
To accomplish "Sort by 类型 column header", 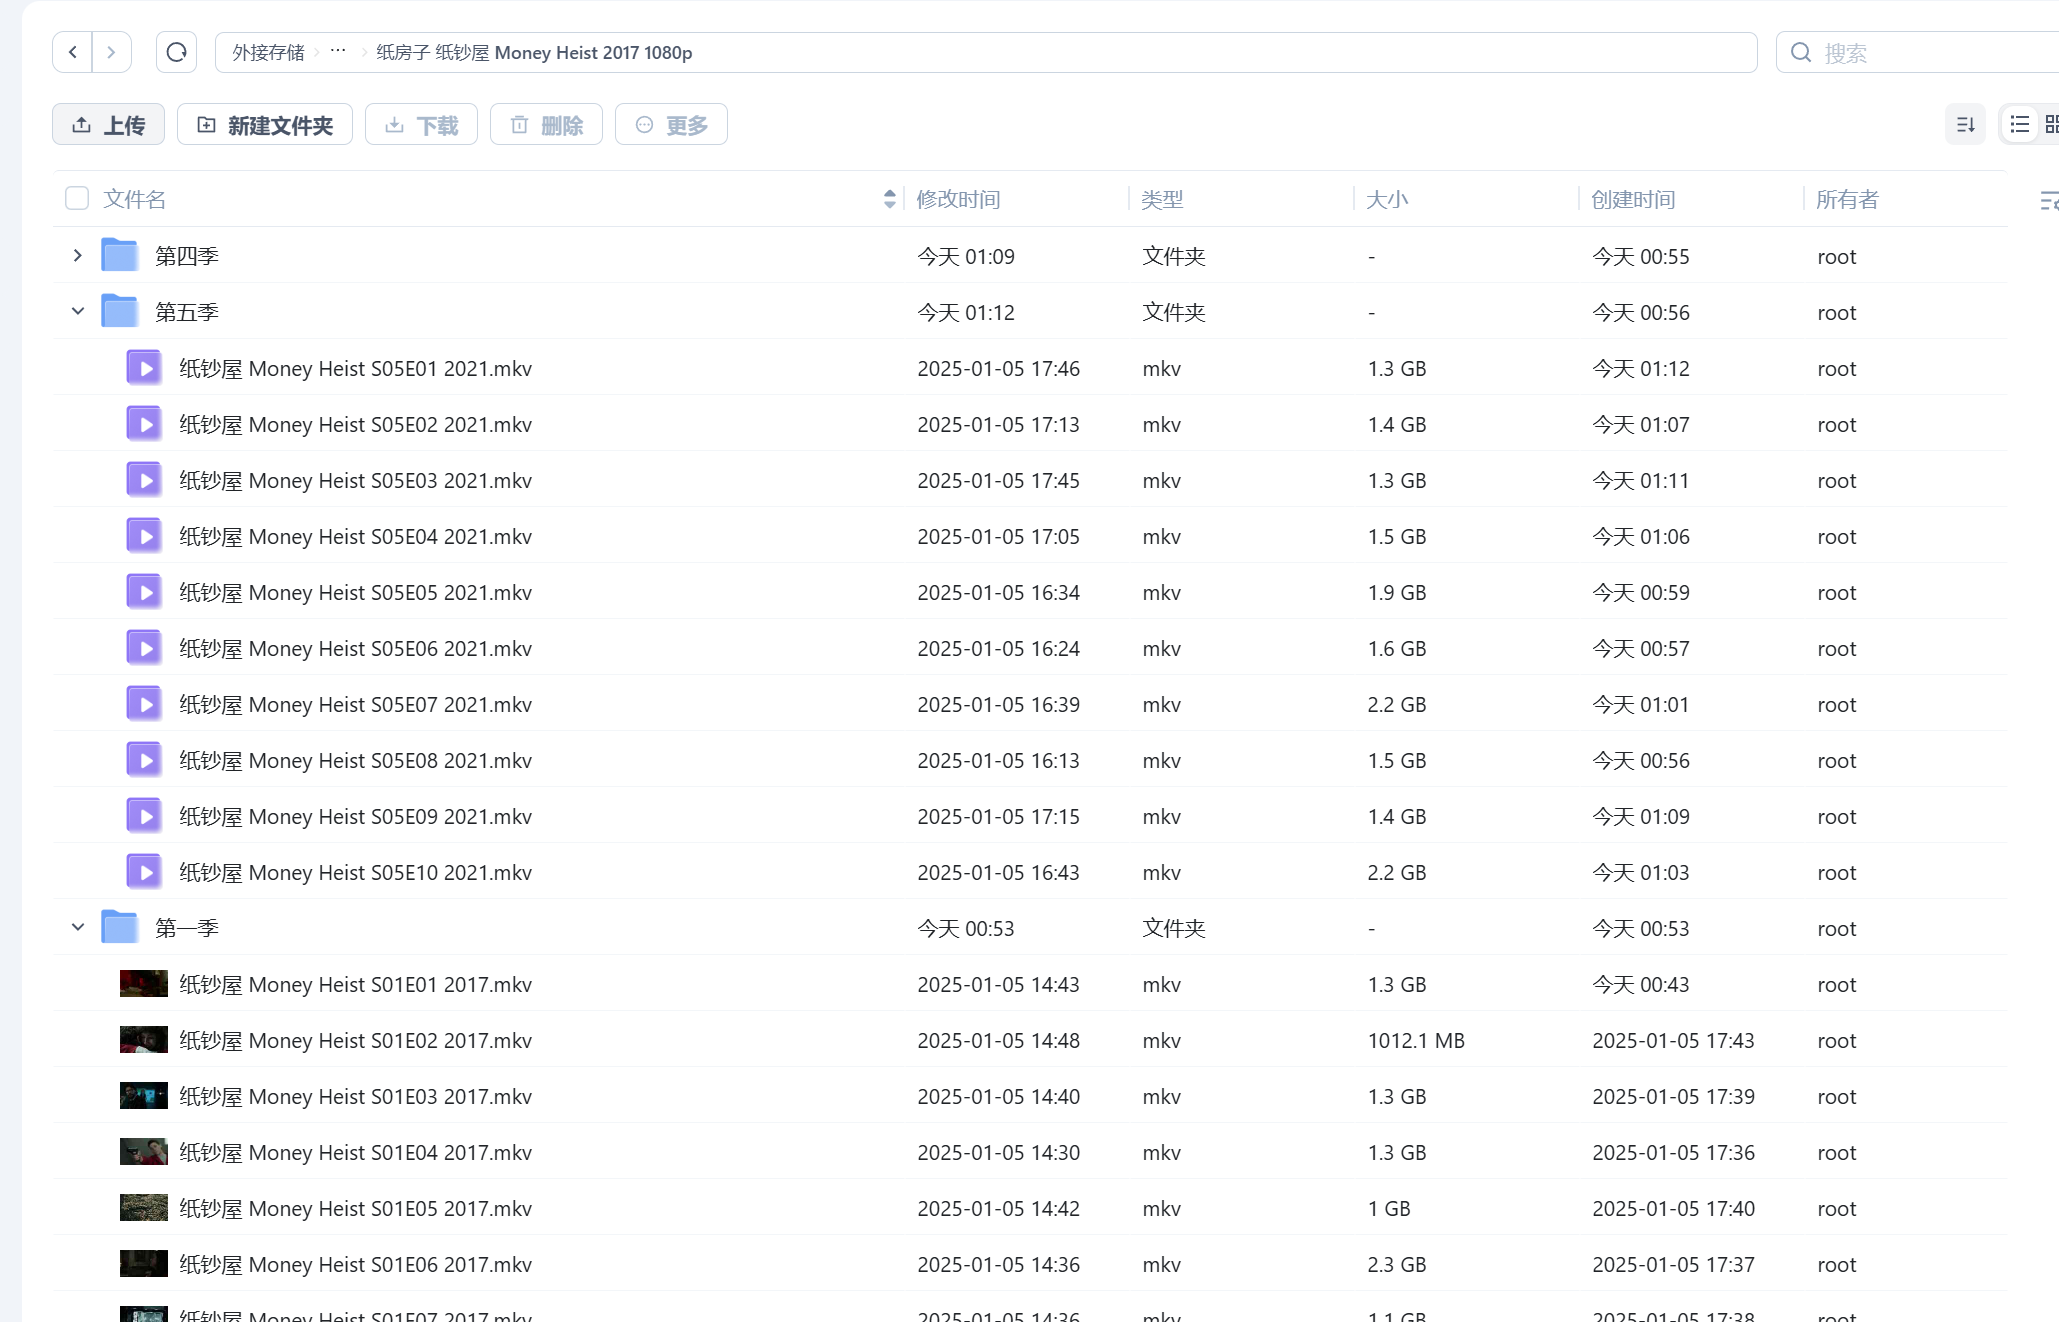I will (1162, 199).
